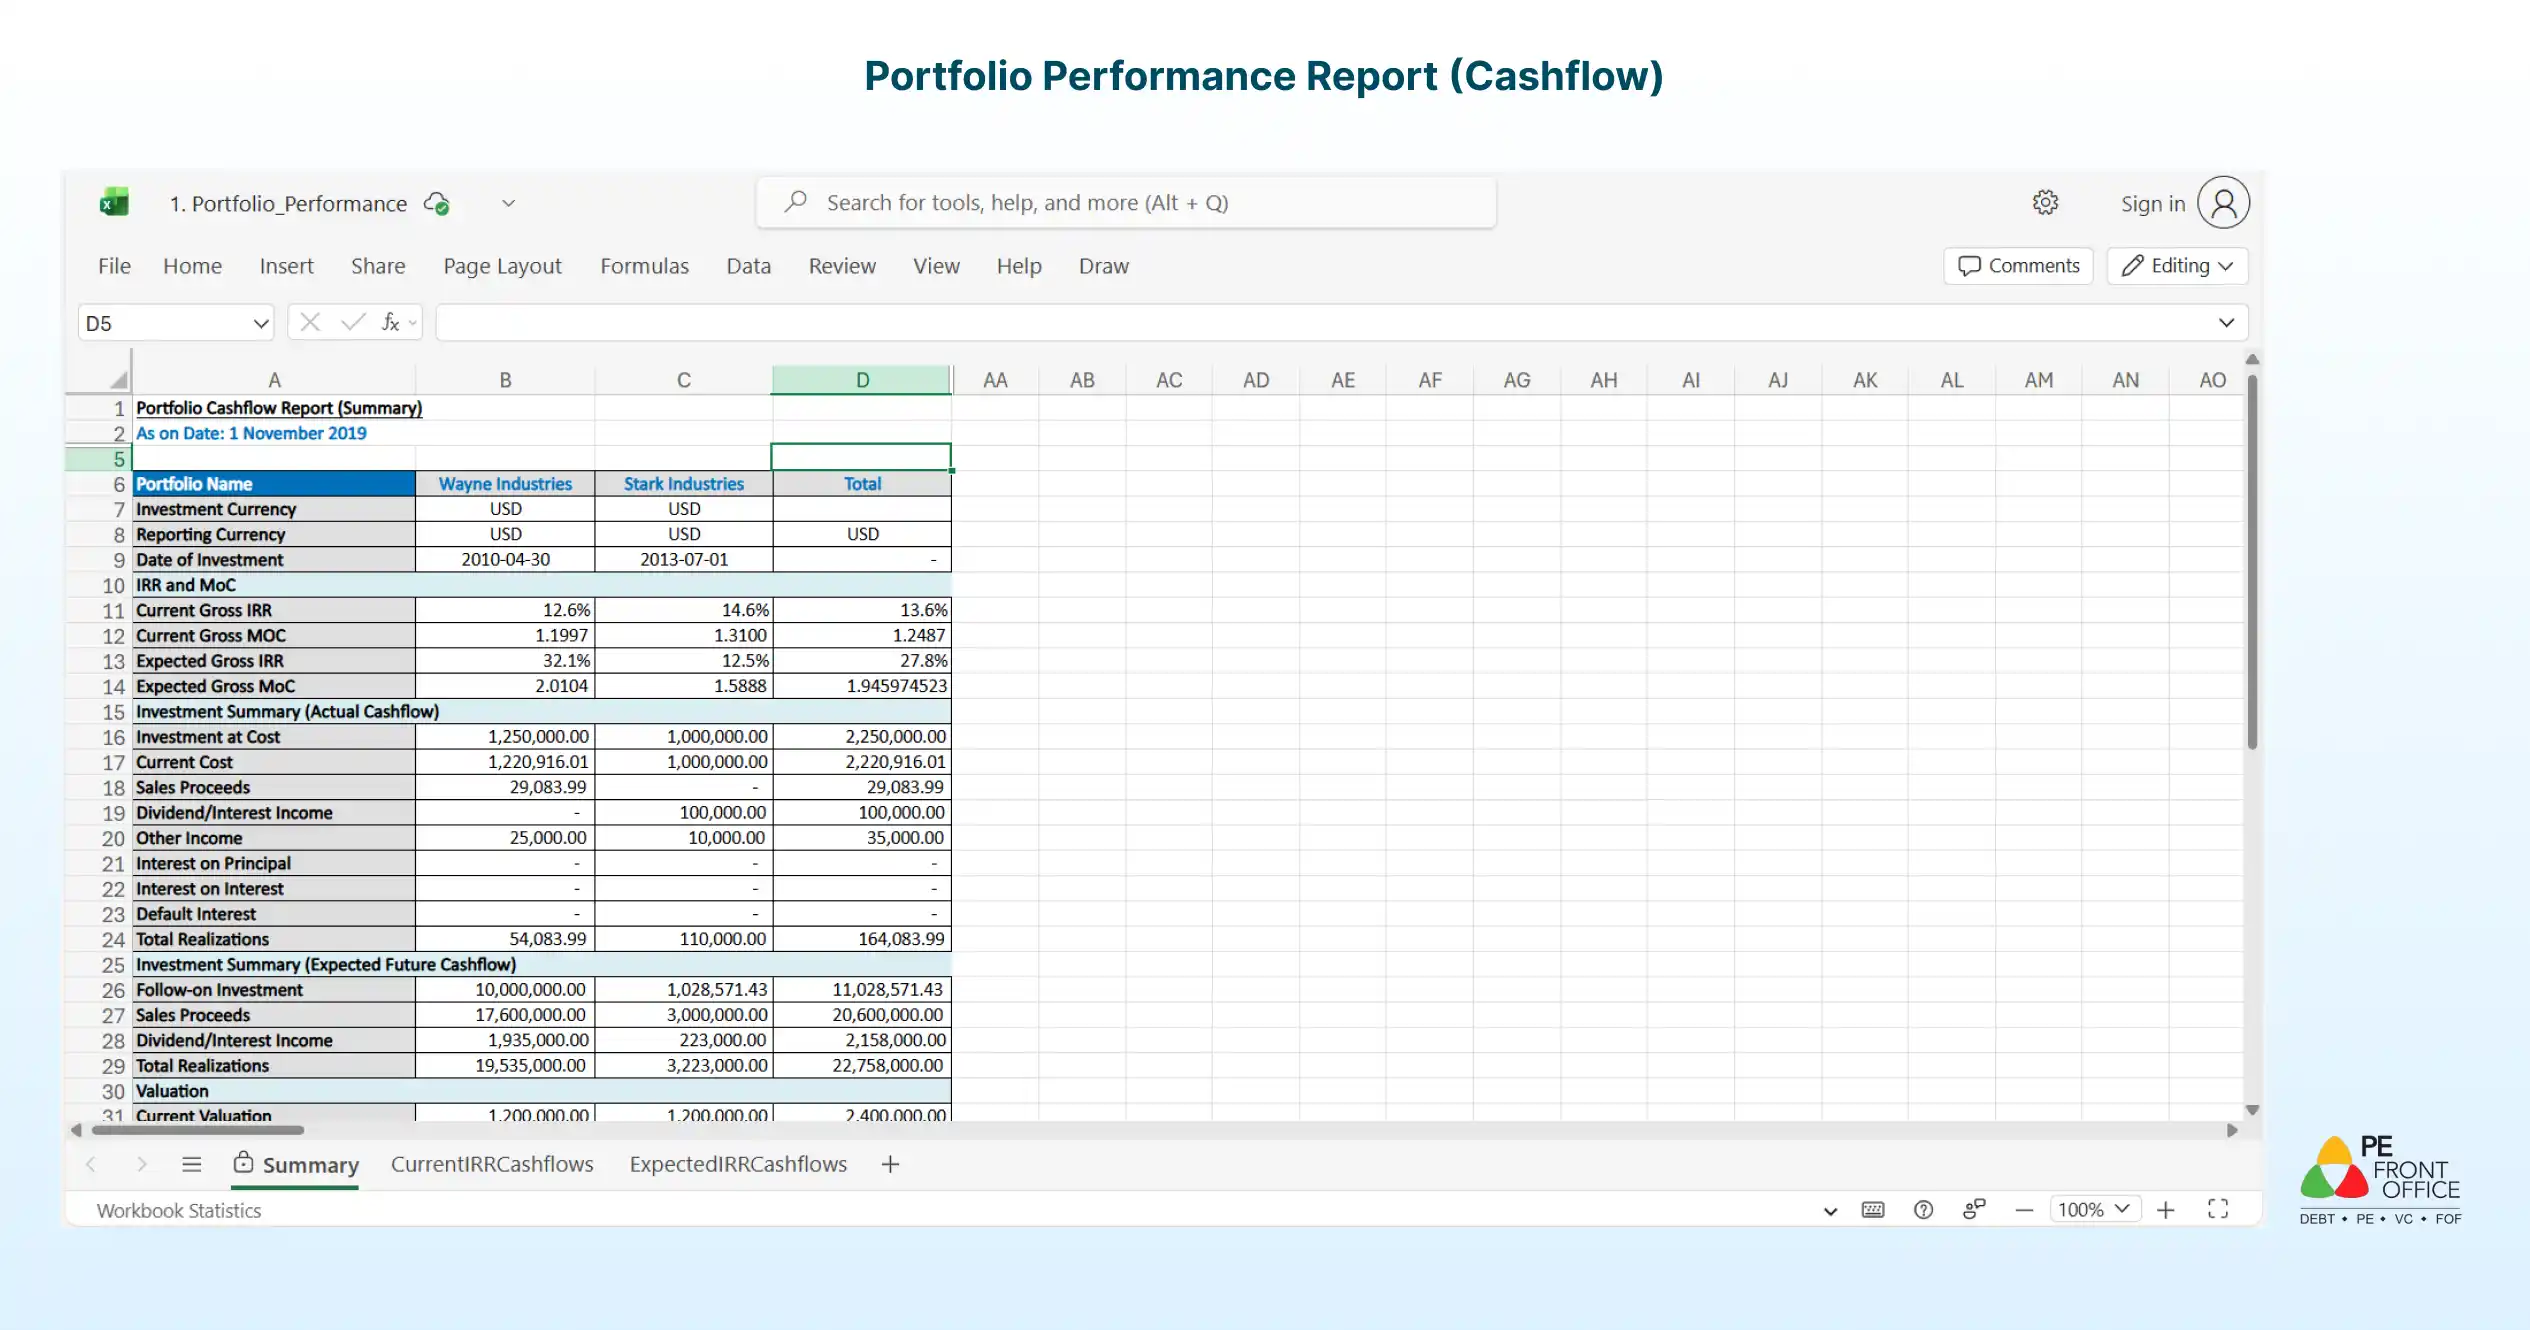Open the 100% zoom level dropdown

click(2094, 1210)
